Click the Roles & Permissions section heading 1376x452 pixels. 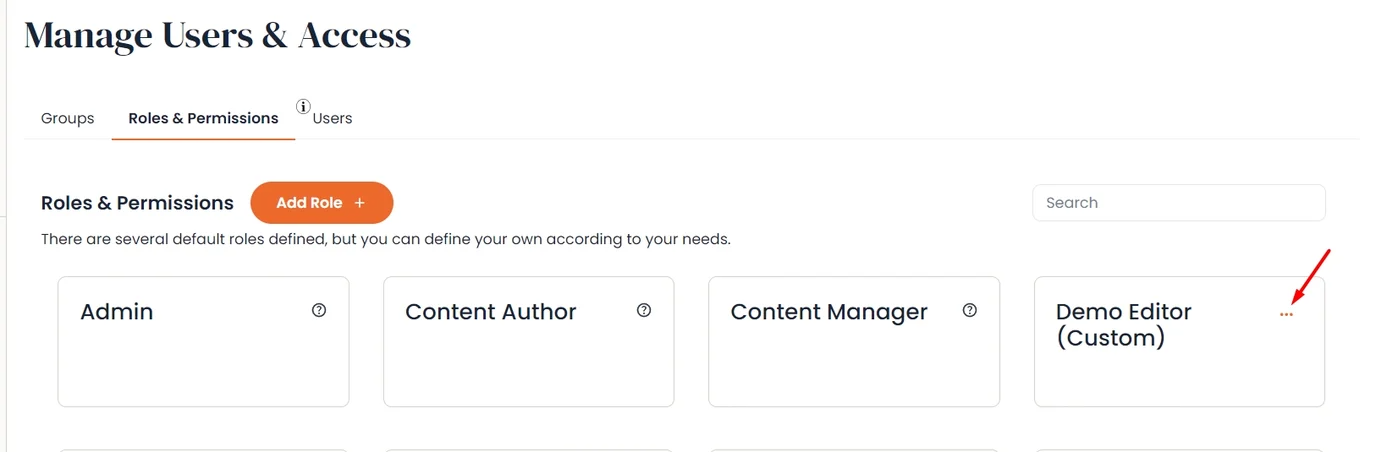(137, 203)
